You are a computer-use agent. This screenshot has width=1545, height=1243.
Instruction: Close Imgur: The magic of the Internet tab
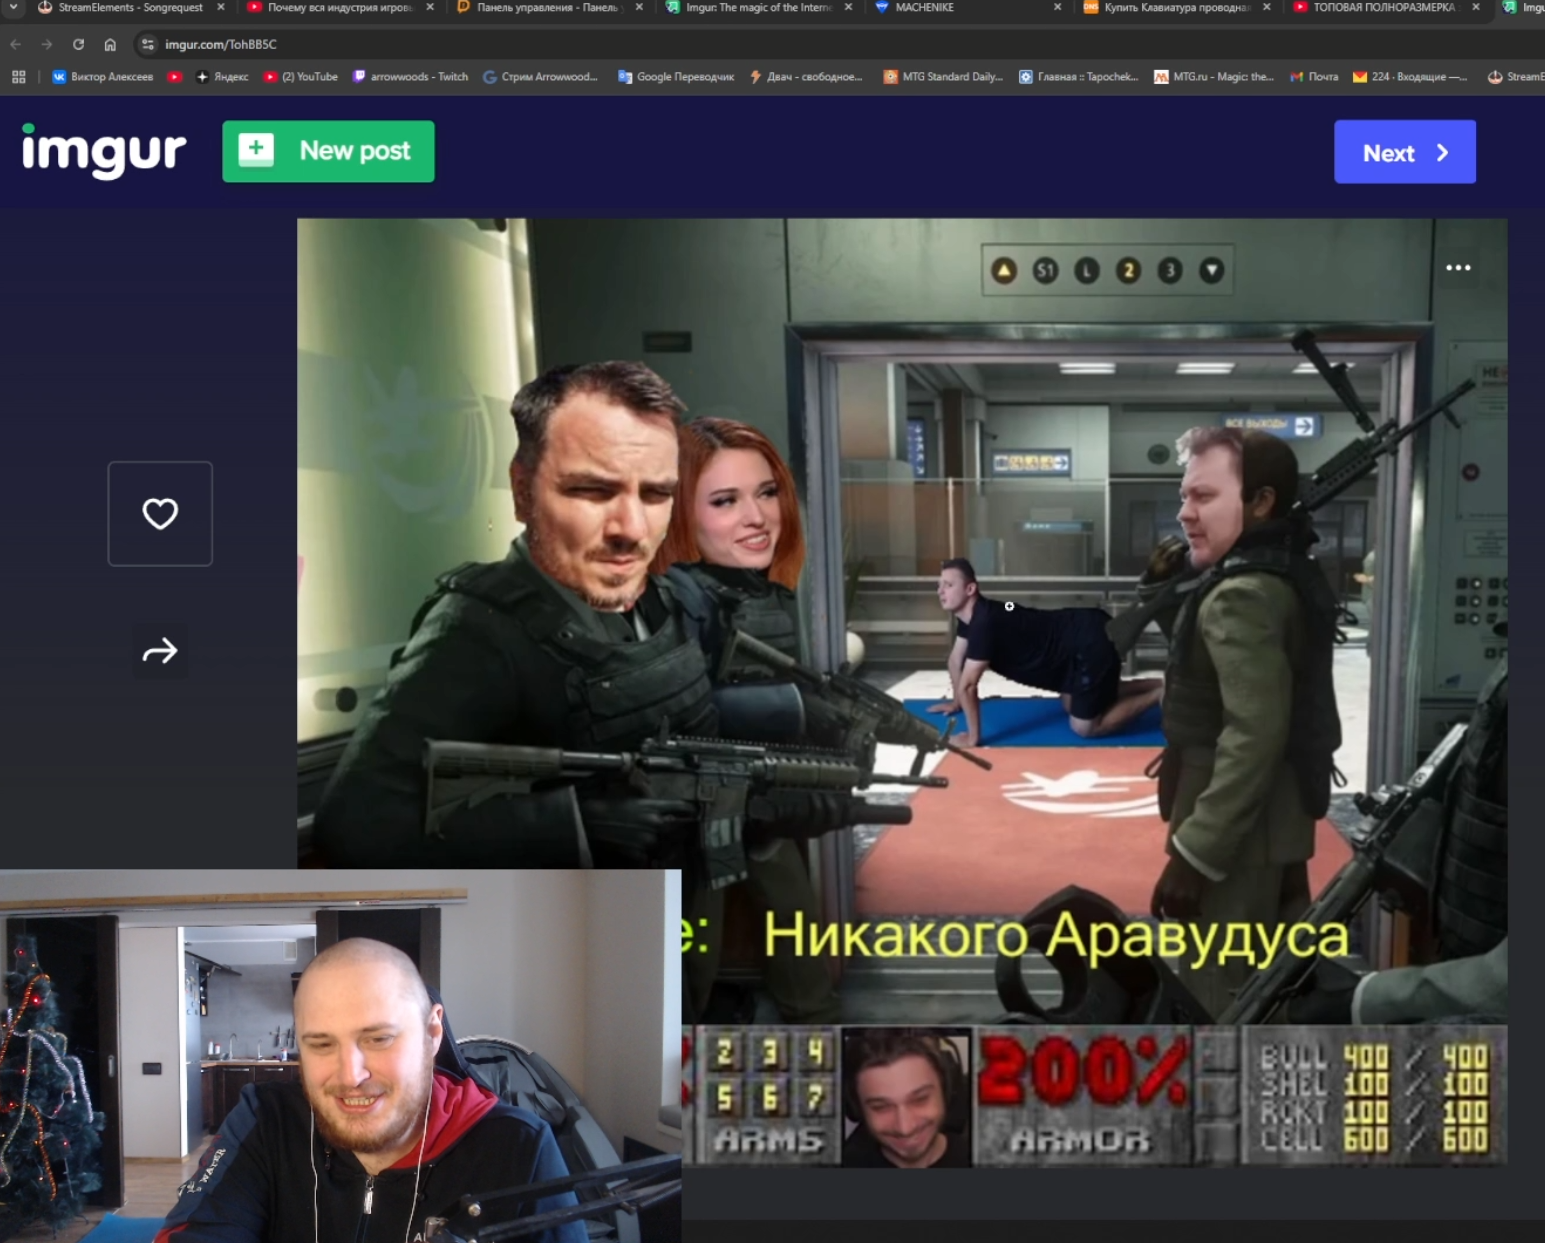tap(848, 7)
